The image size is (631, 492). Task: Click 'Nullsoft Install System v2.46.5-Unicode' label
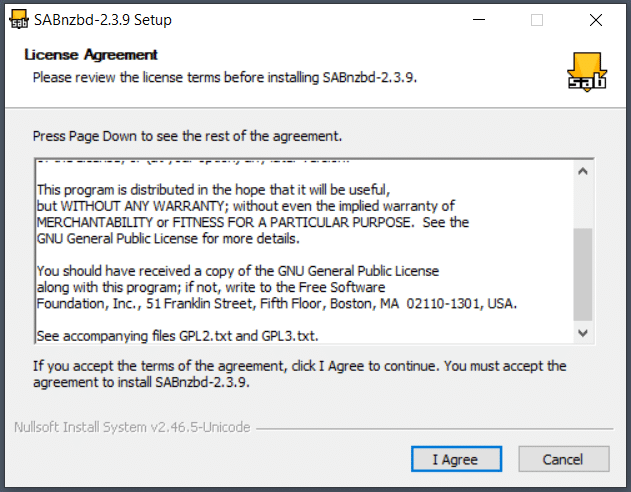tap(132, 427)
